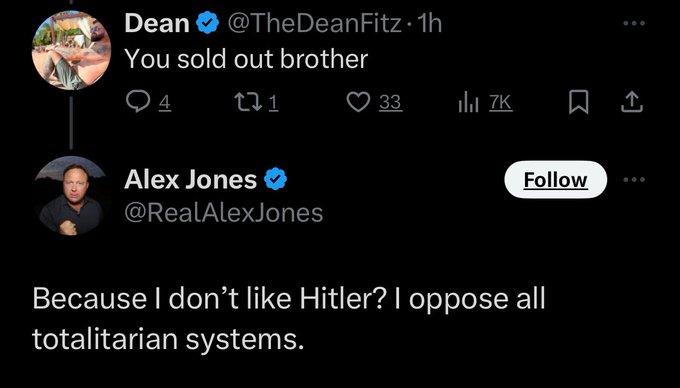Share Dean's tweet via upload icon
The image size is (680, 388).
tap(631, 103)
